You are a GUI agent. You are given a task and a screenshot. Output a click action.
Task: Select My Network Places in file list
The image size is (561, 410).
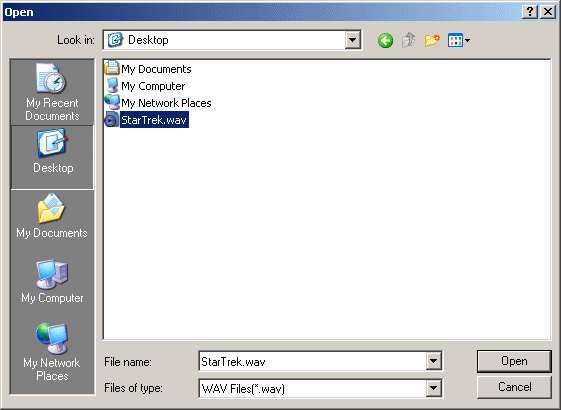158,103
